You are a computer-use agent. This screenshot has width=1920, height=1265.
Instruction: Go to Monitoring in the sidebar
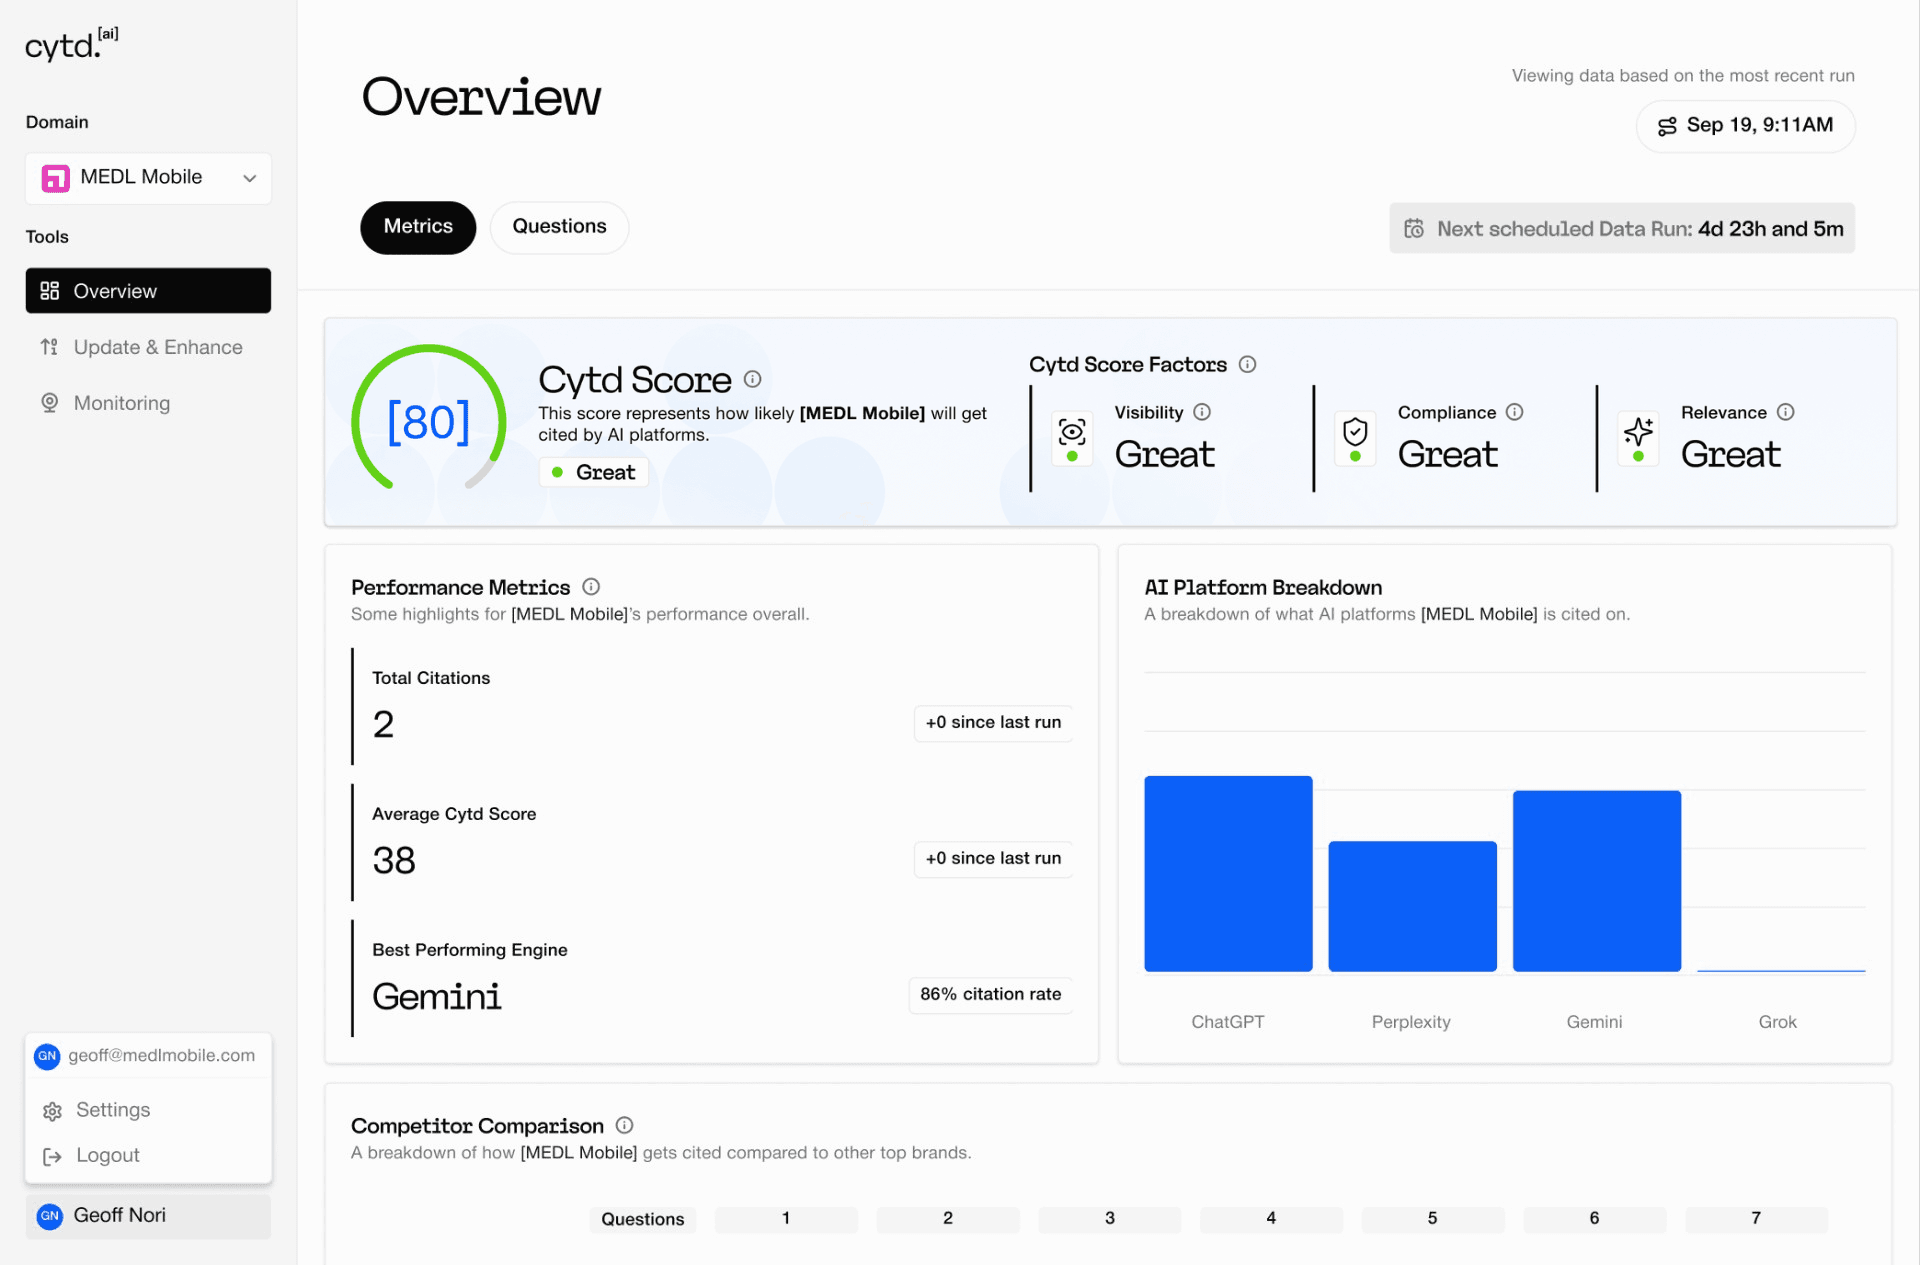tap(120, 403)
